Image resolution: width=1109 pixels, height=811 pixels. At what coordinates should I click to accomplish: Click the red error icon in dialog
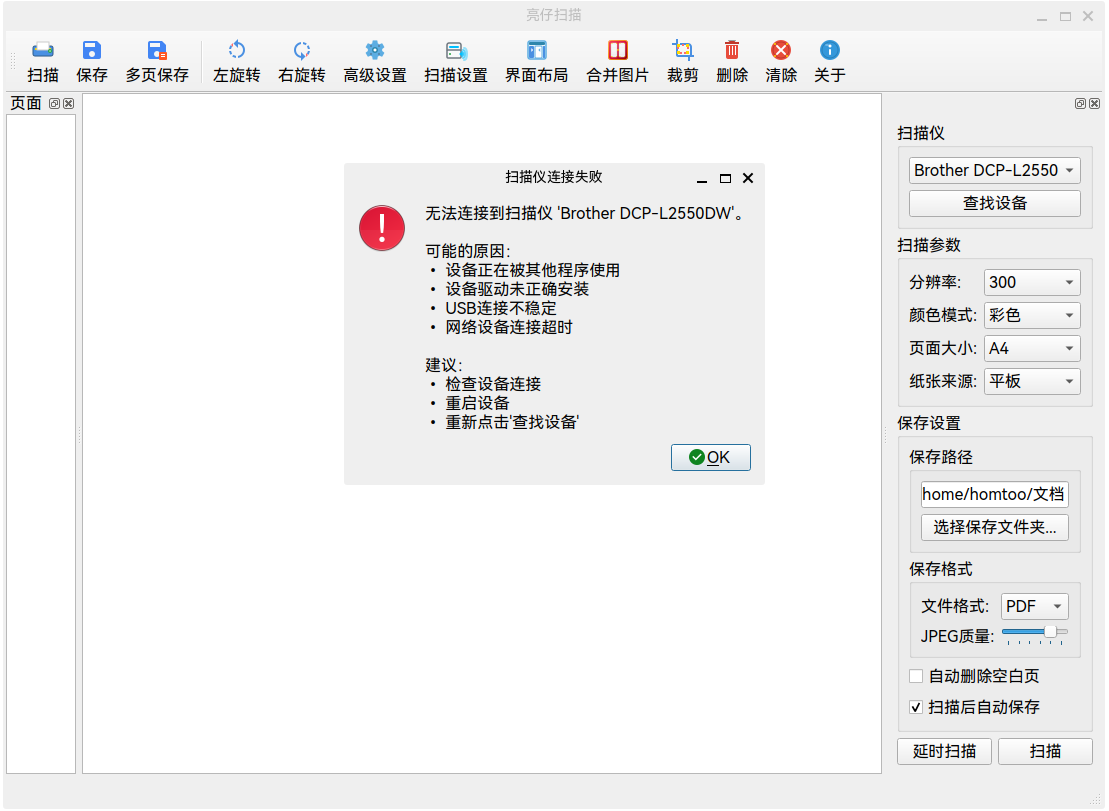pyautogui.click(x=382, y=228)
